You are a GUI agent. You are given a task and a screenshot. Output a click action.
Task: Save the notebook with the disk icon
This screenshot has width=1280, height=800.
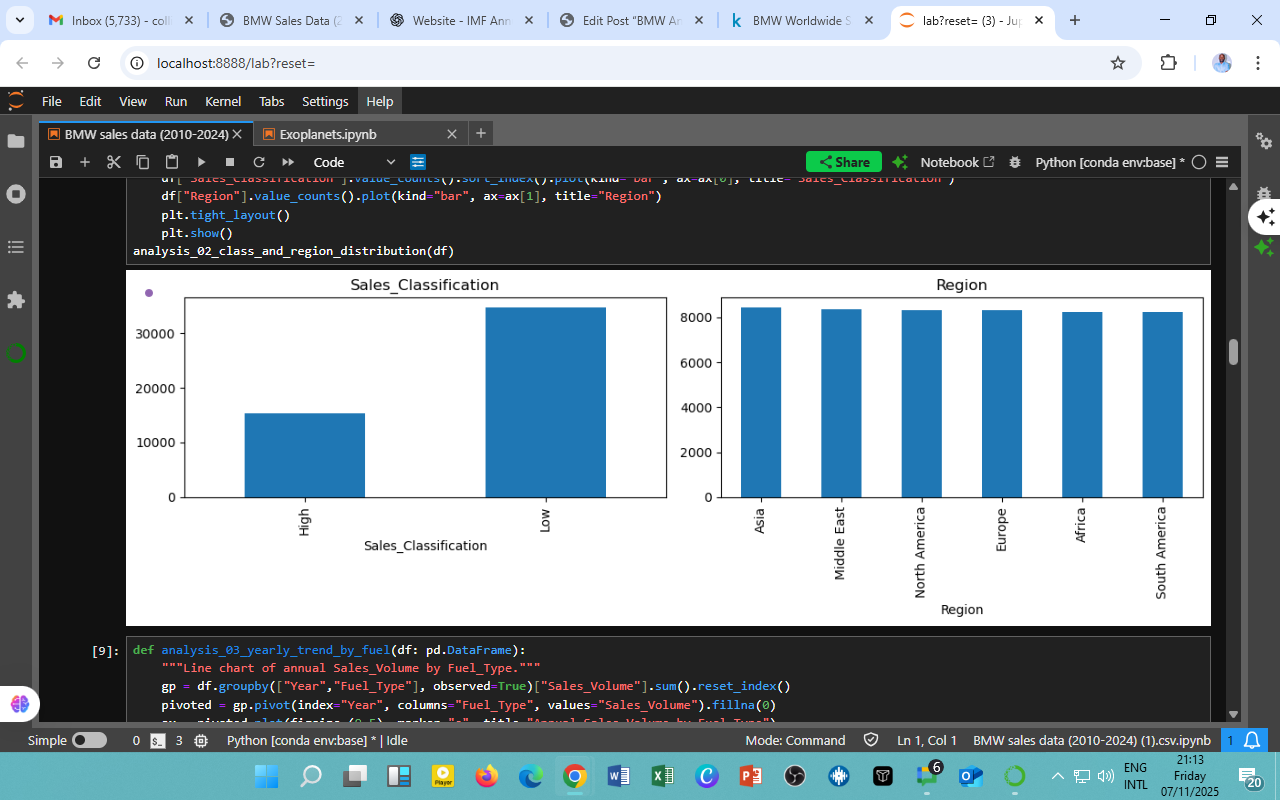coord(56,162)
